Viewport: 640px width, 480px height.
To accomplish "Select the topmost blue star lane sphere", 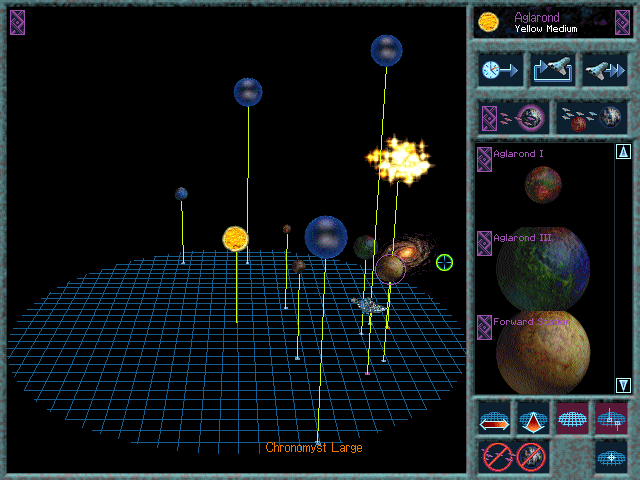I will [386, 51].
